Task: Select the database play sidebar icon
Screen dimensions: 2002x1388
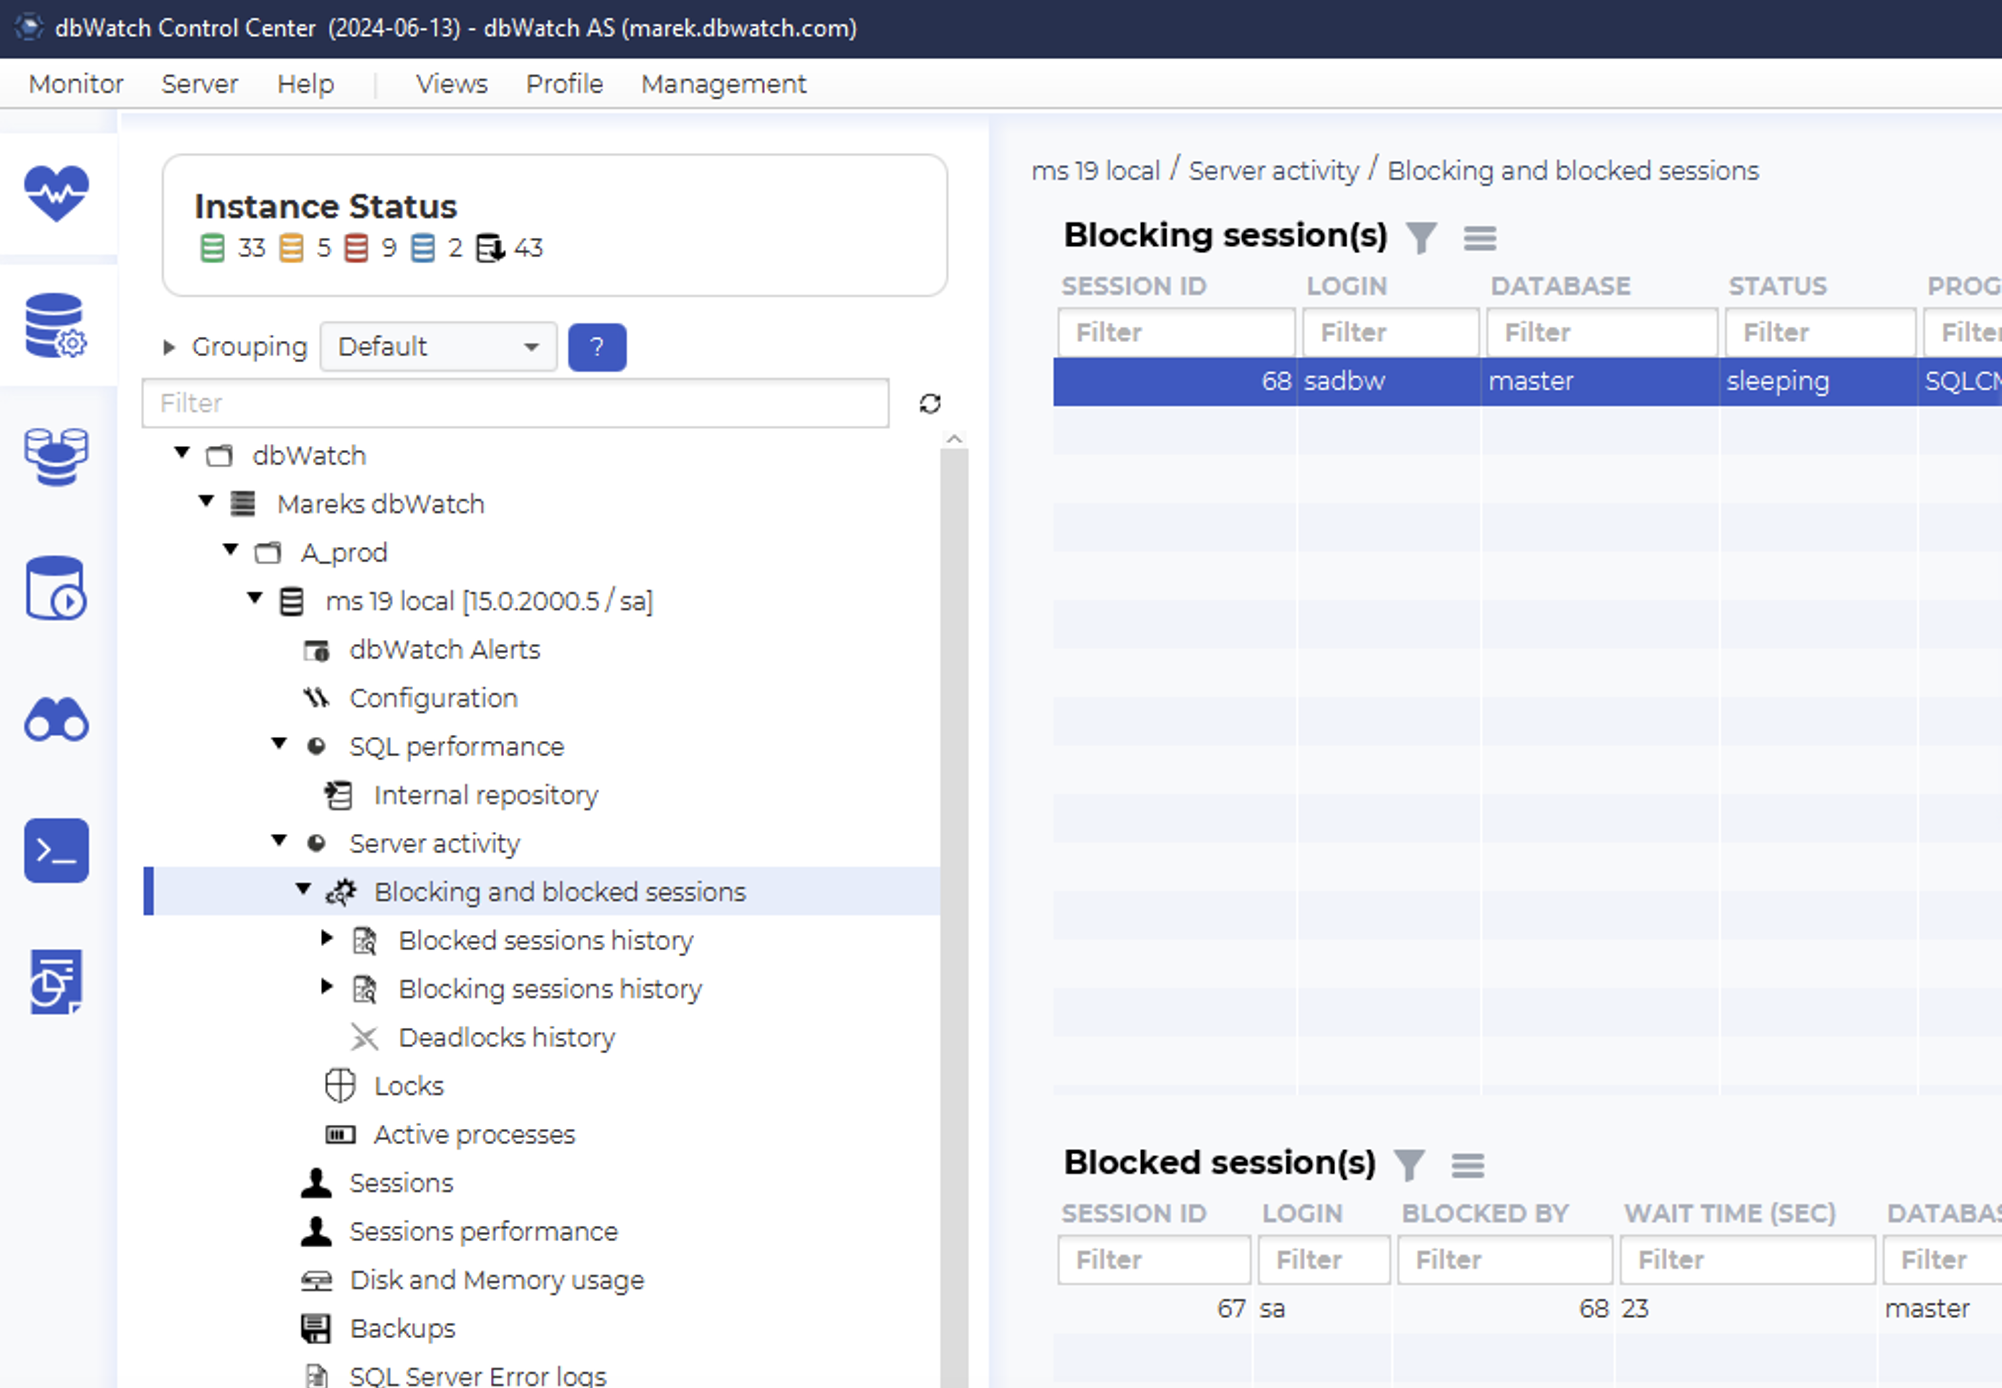Action: 56,590
